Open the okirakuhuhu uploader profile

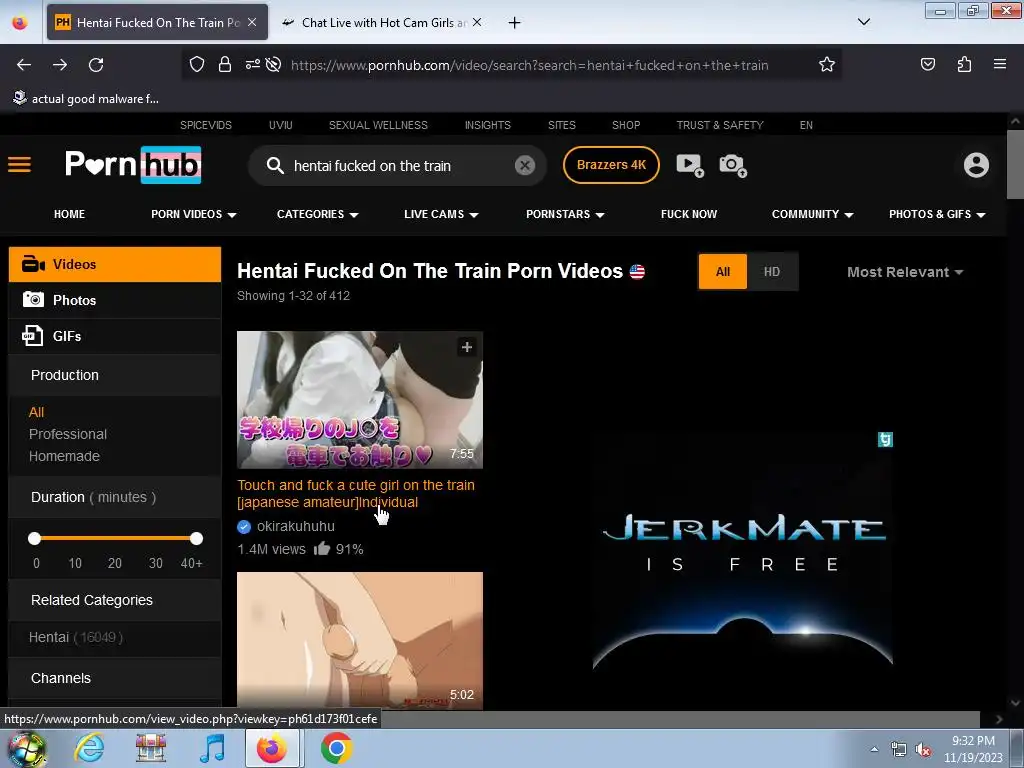click(296, 526)
